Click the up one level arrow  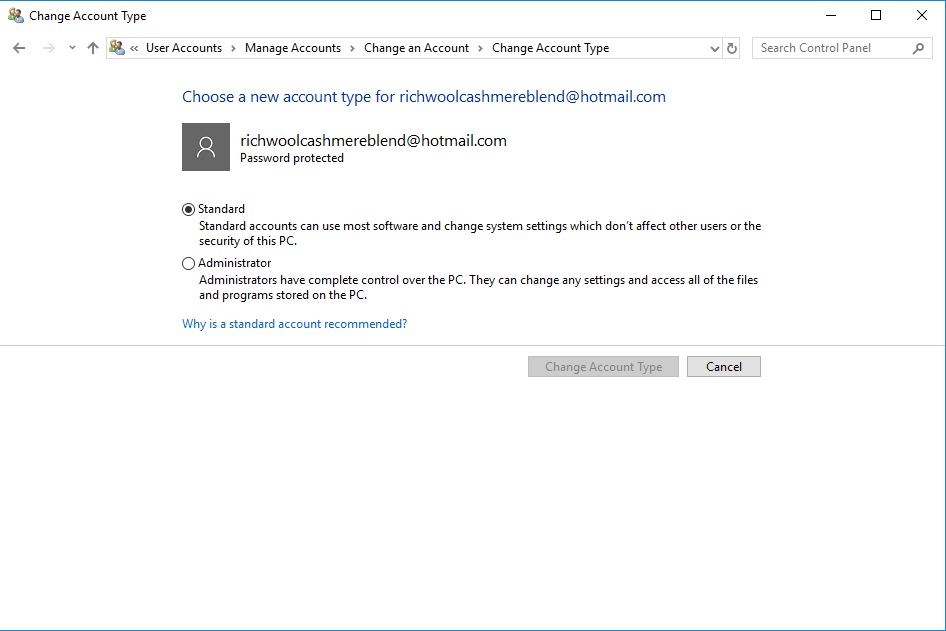(92, 47)
